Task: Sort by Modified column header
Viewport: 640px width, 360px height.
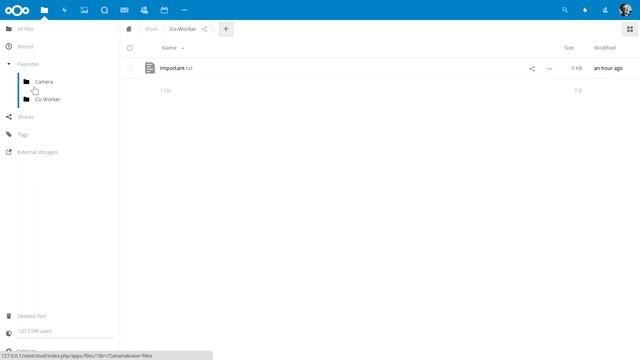Action: click(x=604, y=48)
